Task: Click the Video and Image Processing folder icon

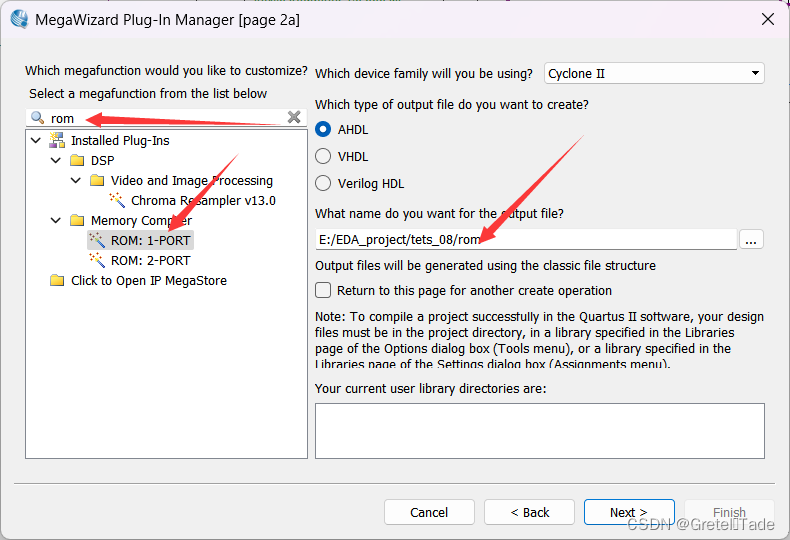Action: (97, 180)
